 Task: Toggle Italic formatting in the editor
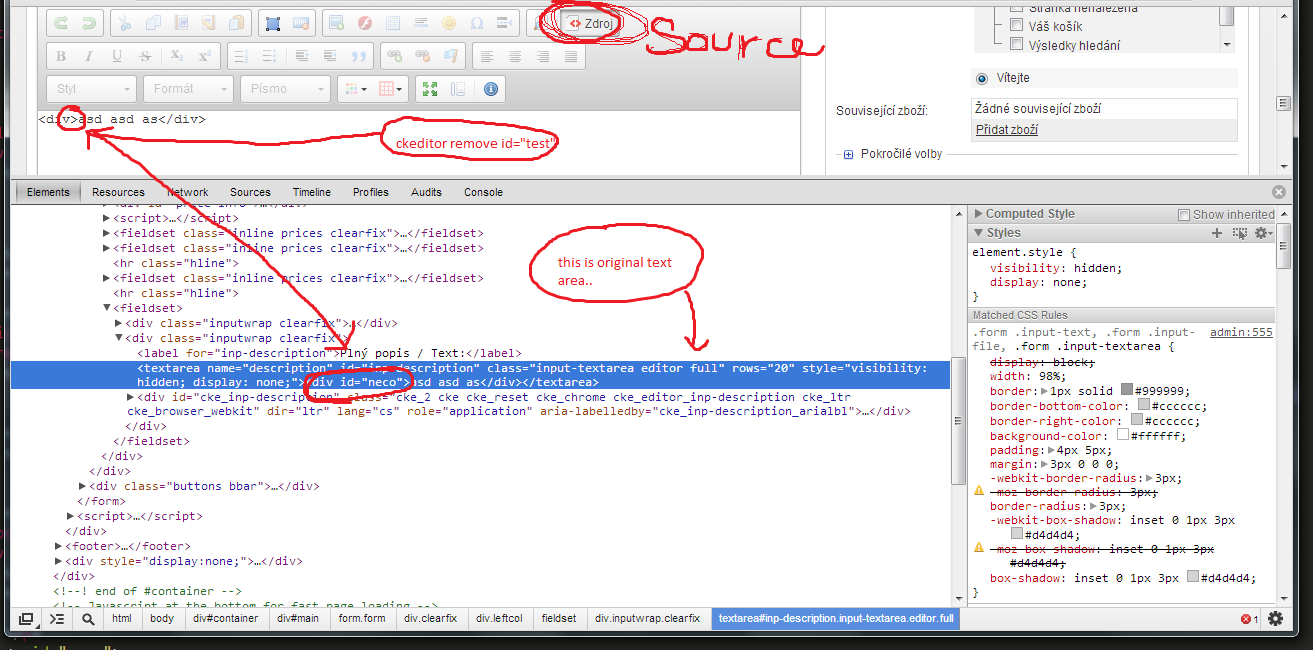[89, 56]
